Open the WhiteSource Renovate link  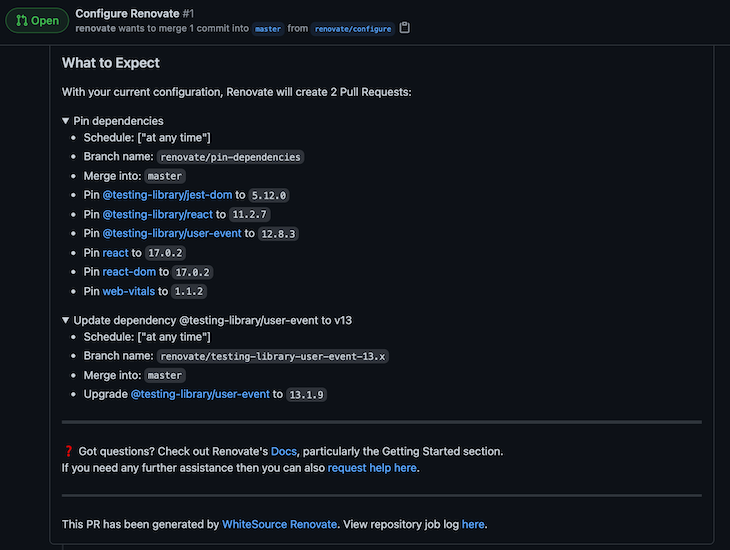coord(279,524)
